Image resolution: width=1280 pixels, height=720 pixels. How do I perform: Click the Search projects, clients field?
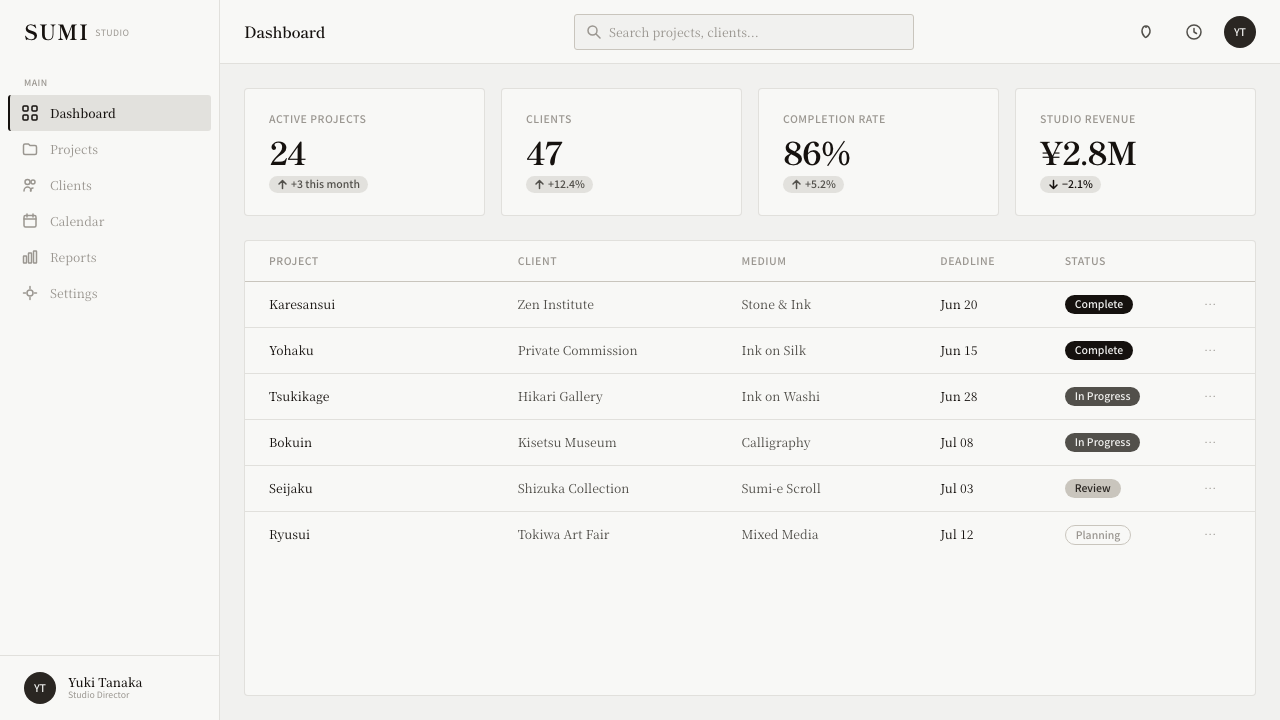744,32
